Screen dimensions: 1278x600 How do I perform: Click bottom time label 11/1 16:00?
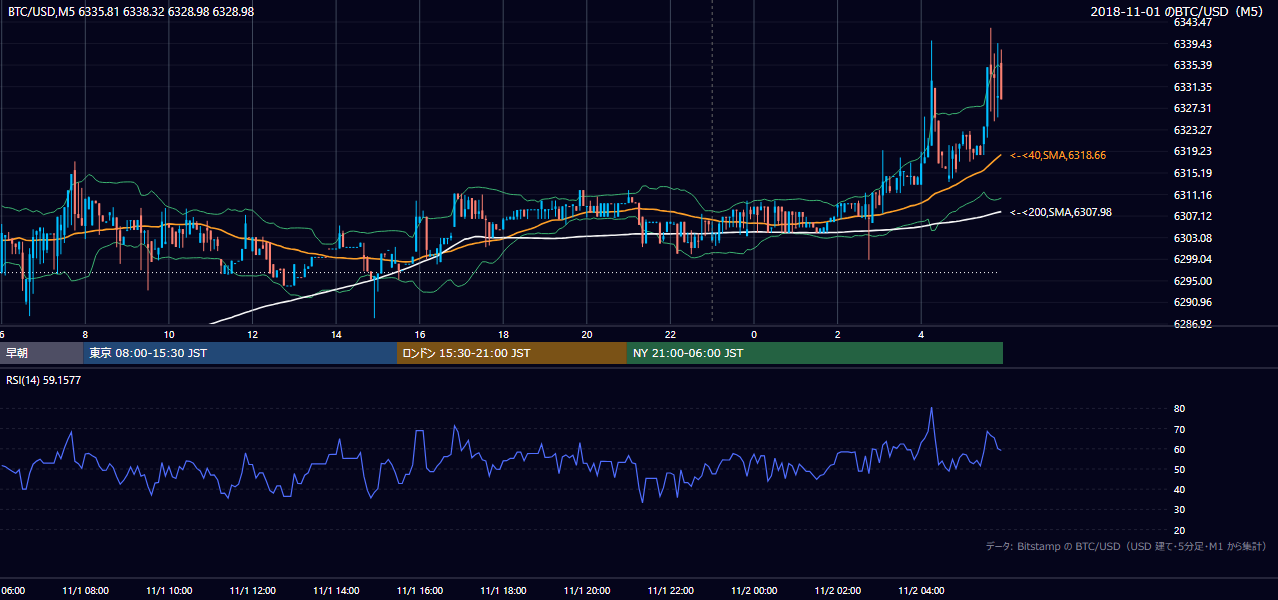(420, 590)
